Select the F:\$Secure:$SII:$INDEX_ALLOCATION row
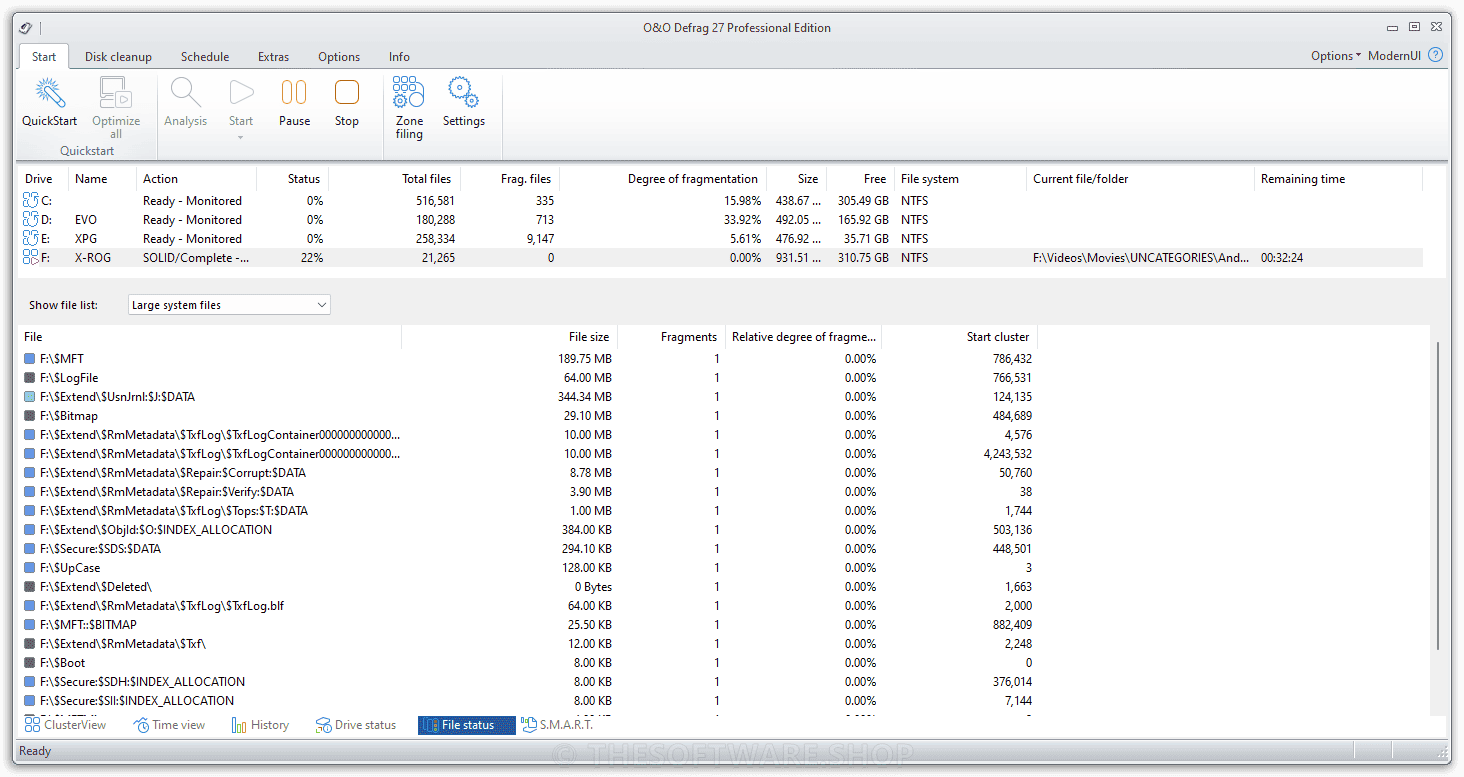This screenshot has width=1464, height=777. pos(528,701)
